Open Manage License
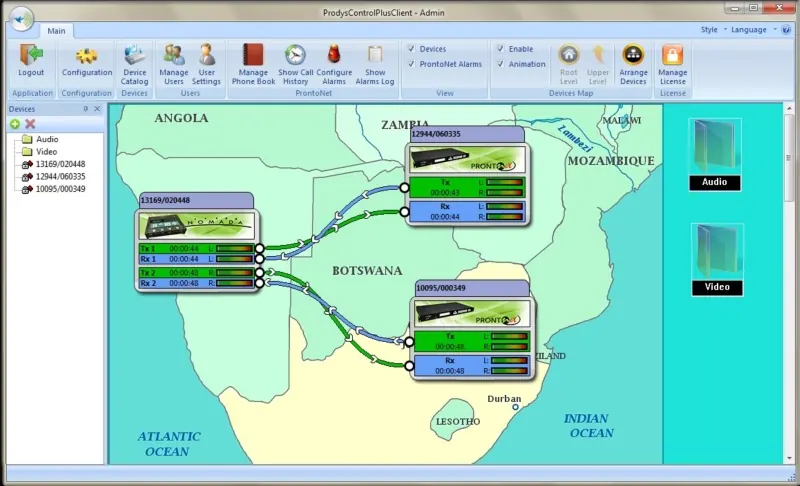Image resolution: width=800 pixels, height=486 pixels. [672, 64]
